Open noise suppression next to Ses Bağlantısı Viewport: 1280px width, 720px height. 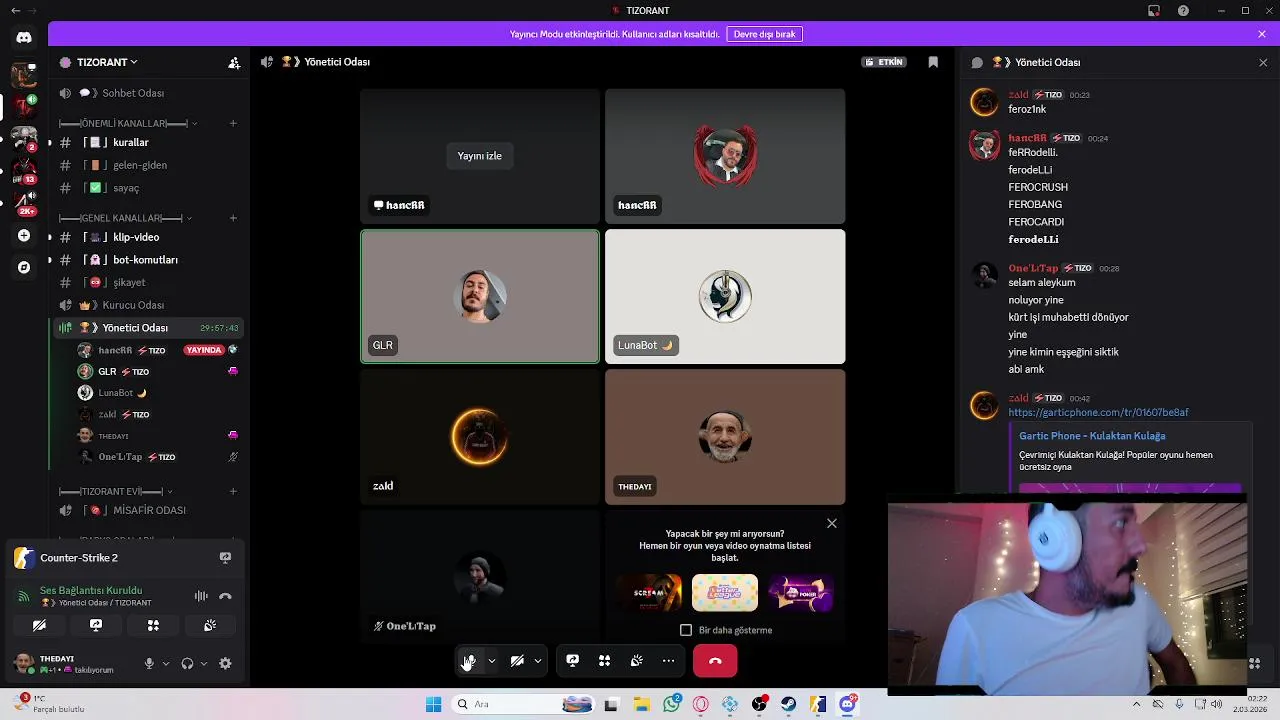(201, 596)
